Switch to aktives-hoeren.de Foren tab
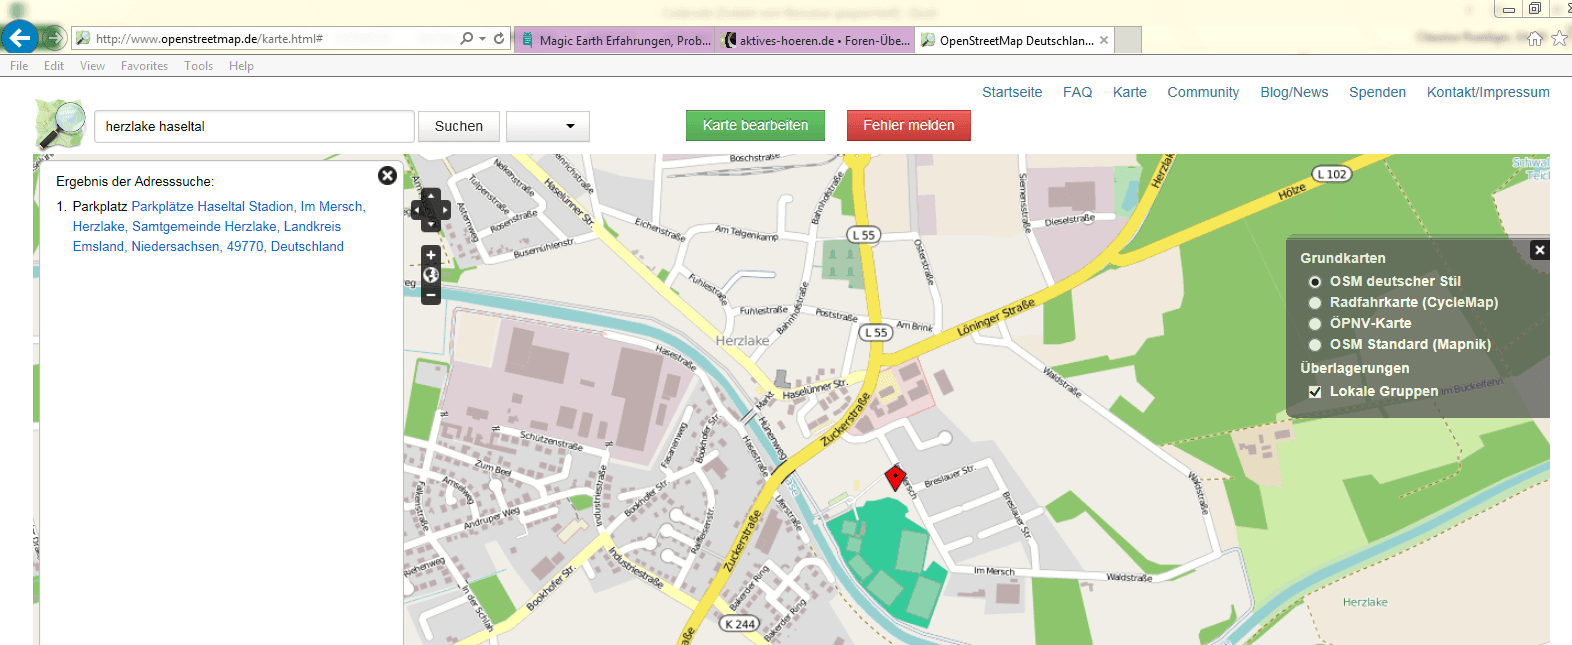1572x645 pixels. 815,40
